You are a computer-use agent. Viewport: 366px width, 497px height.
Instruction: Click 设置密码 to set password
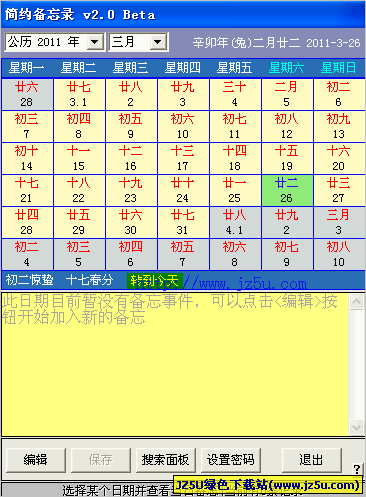pyautogui.click(x=230, y=460)
